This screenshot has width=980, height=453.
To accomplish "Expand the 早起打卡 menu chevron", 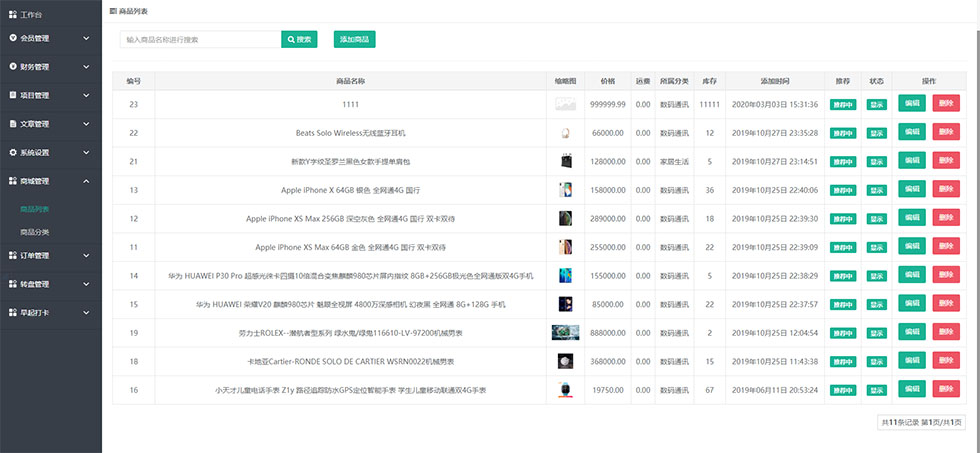I will click(86, 312).
